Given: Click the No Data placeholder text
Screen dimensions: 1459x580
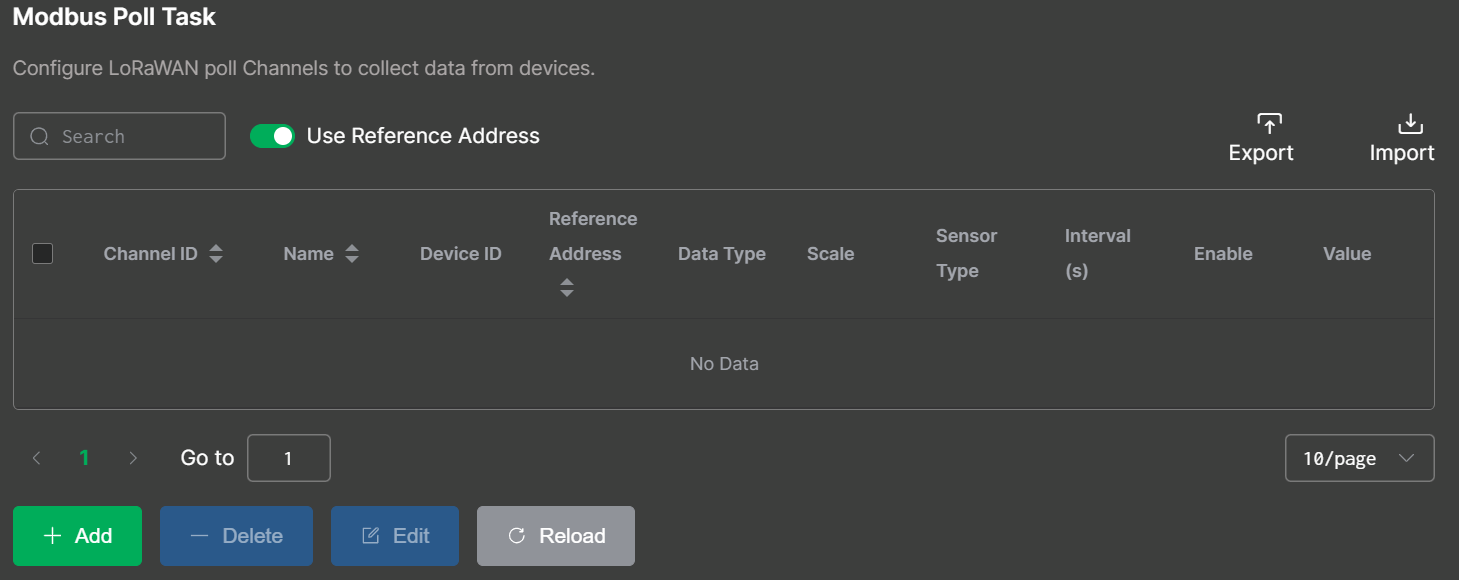Looking at the screenshot, I should (x=724, y=364).
